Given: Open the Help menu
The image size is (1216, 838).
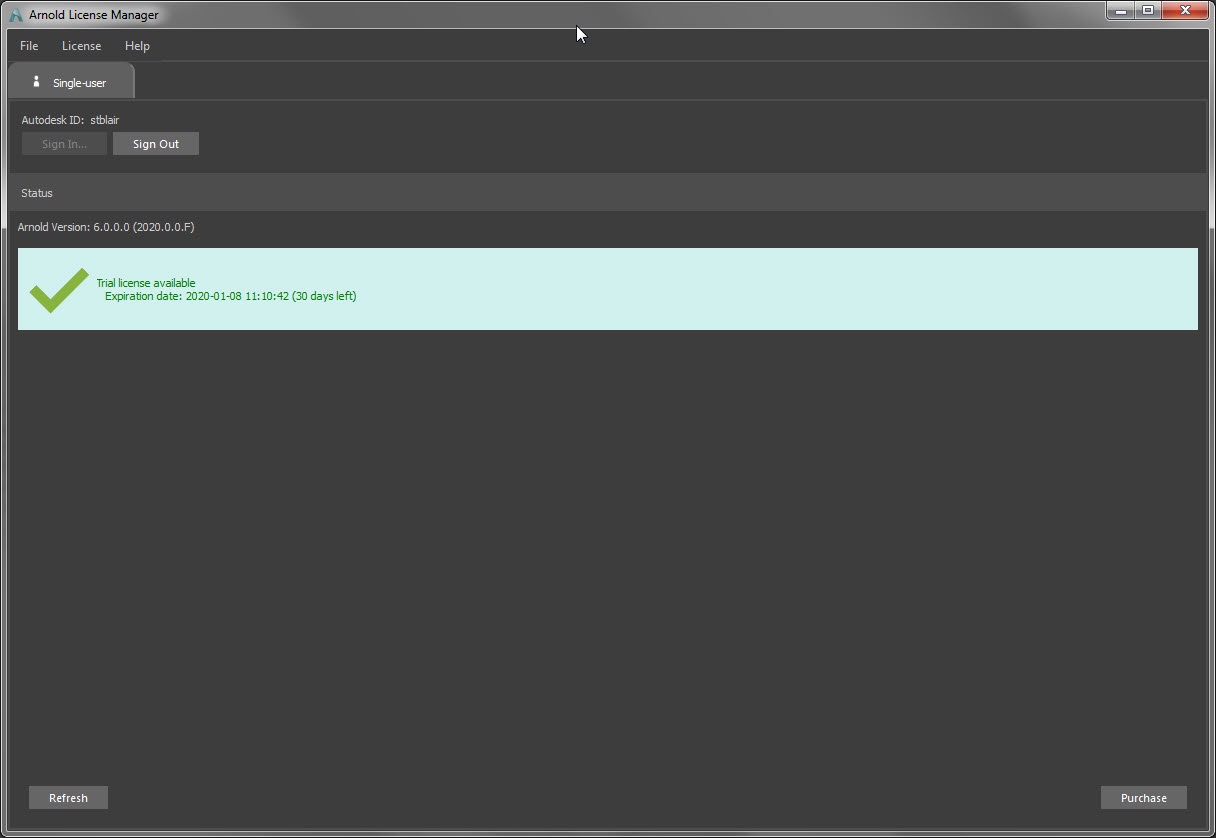Looking at the screenshot, I should [x=137, y=46].
